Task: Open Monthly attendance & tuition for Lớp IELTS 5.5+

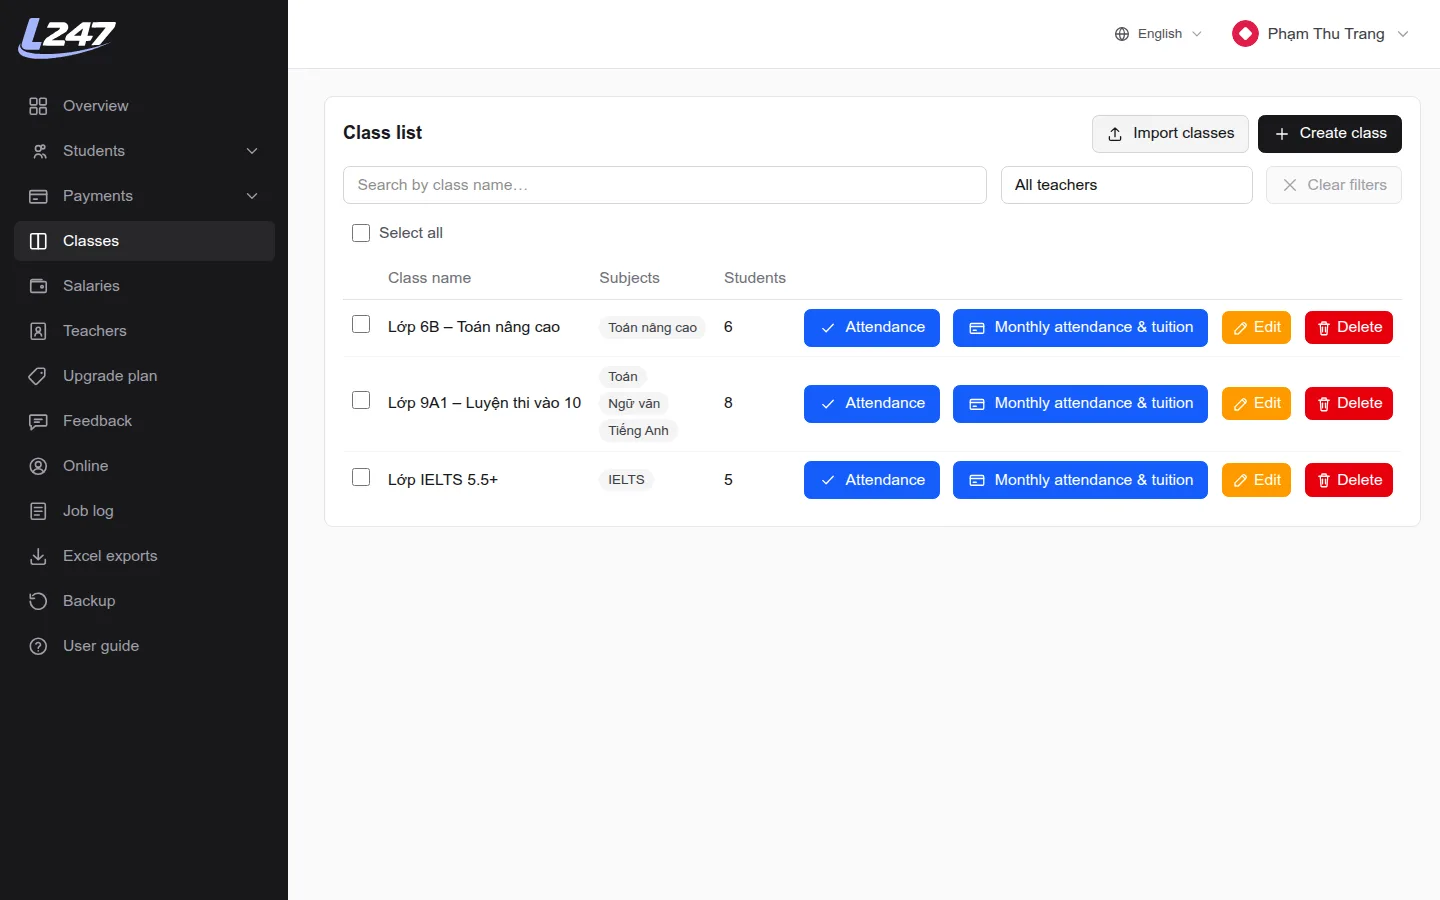Action: pos(1080,480)
